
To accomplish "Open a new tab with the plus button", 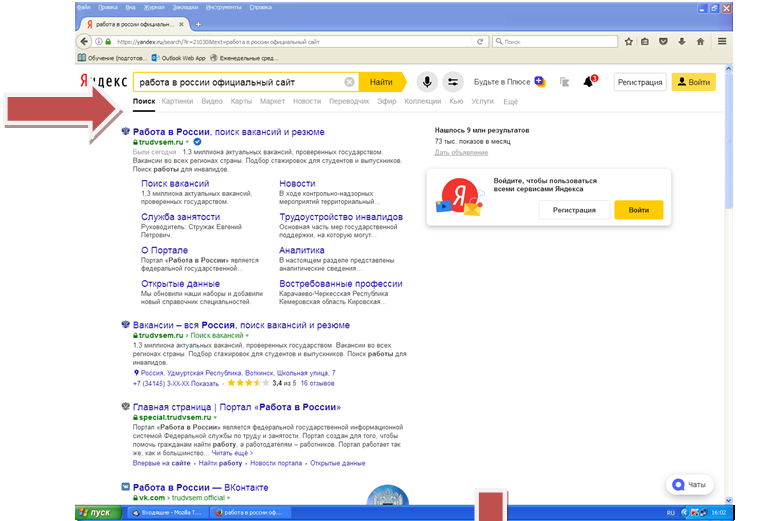I will pos(198,24).
